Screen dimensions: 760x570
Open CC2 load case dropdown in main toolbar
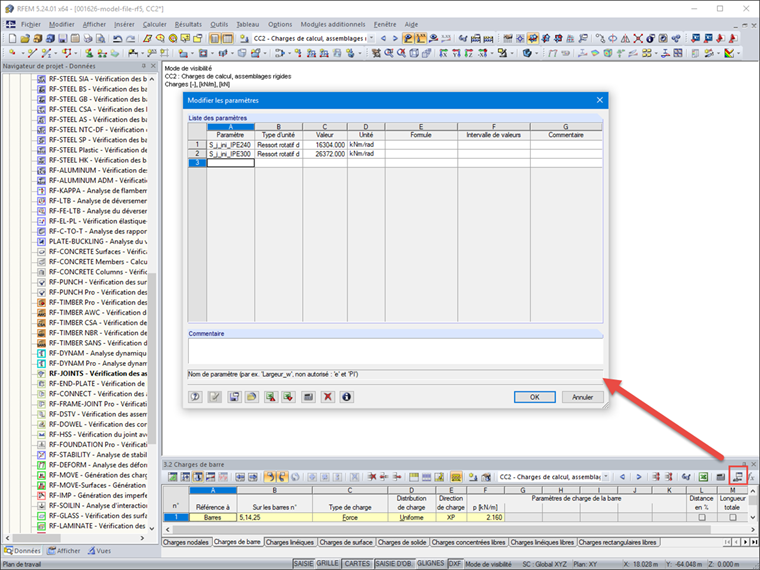(371, 38)
